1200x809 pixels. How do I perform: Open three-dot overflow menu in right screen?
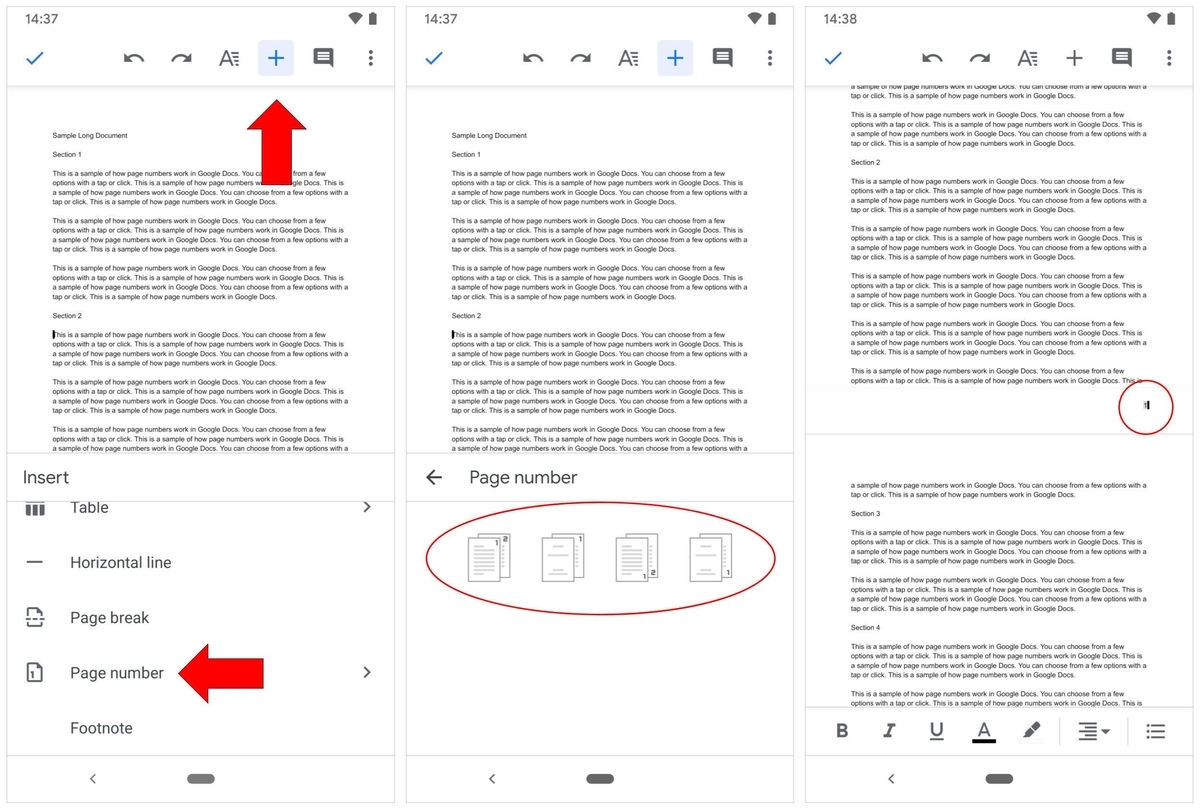(1169, 58)
